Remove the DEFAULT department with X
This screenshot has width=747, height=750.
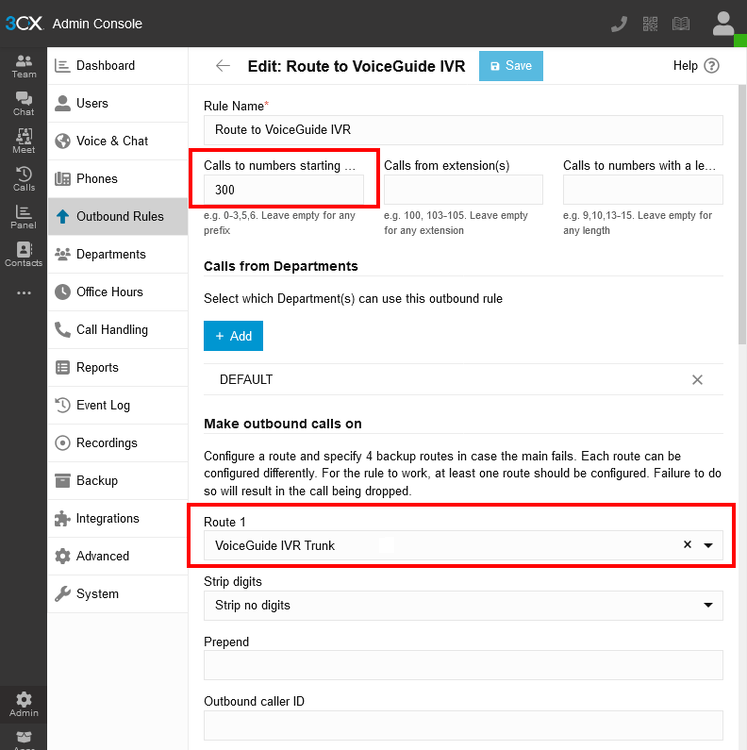[x=697, y=380]
